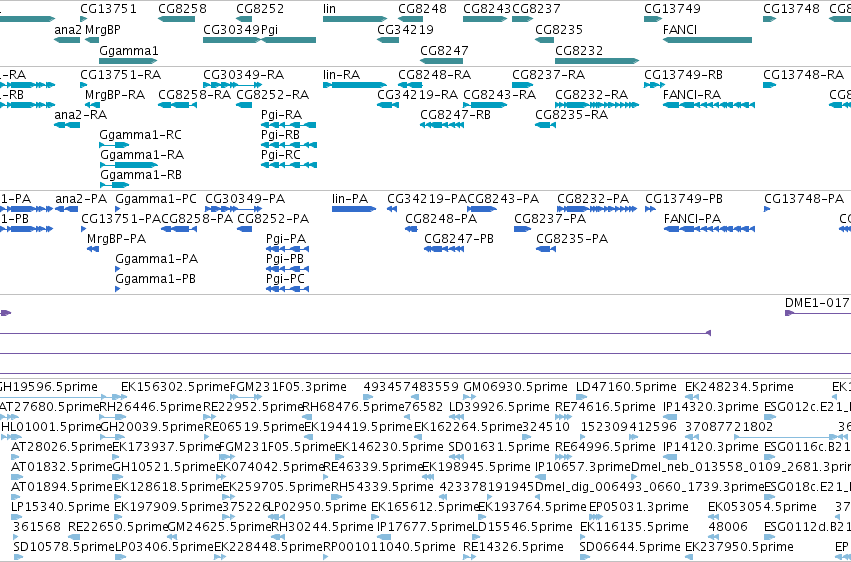
Task: Click the CG8247 gene label
Action: [444, 50]
